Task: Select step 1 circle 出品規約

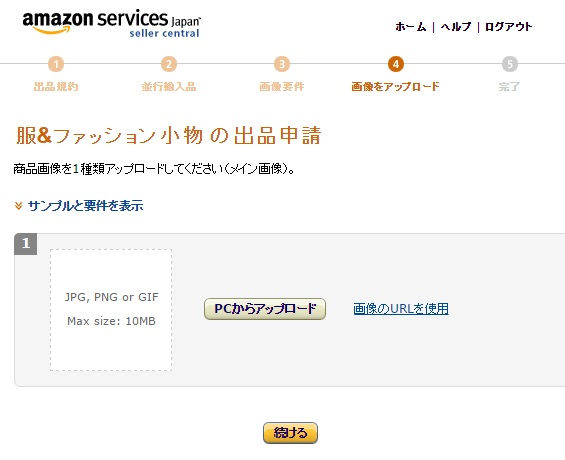Action: [x=56, y=64]
